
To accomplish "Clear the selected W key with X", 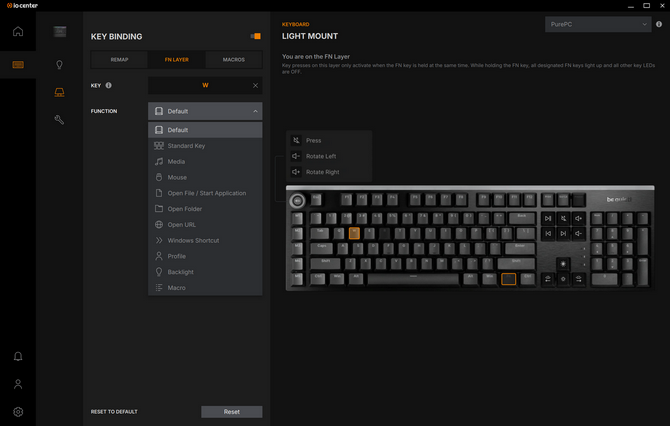I will coord(255,85).
